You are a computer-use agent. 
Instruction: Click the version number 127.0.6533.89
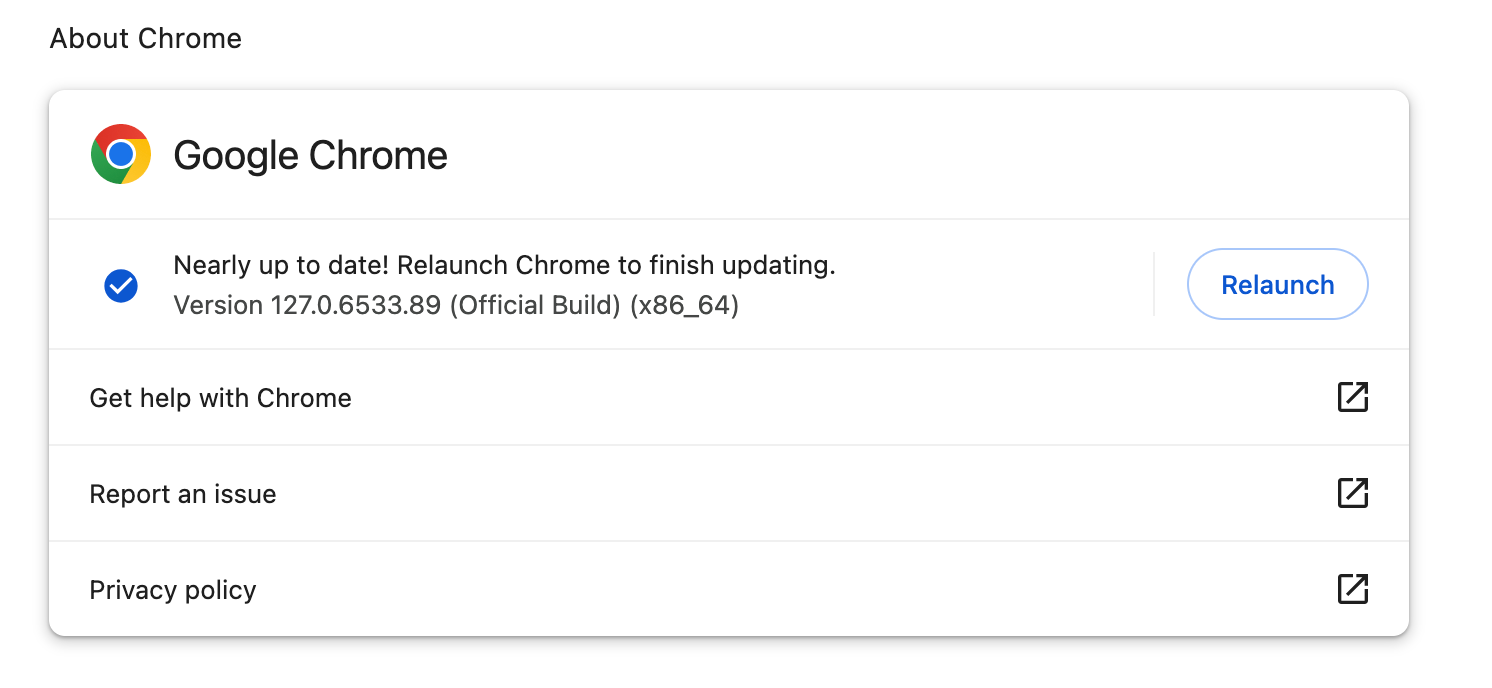(355, 305)
